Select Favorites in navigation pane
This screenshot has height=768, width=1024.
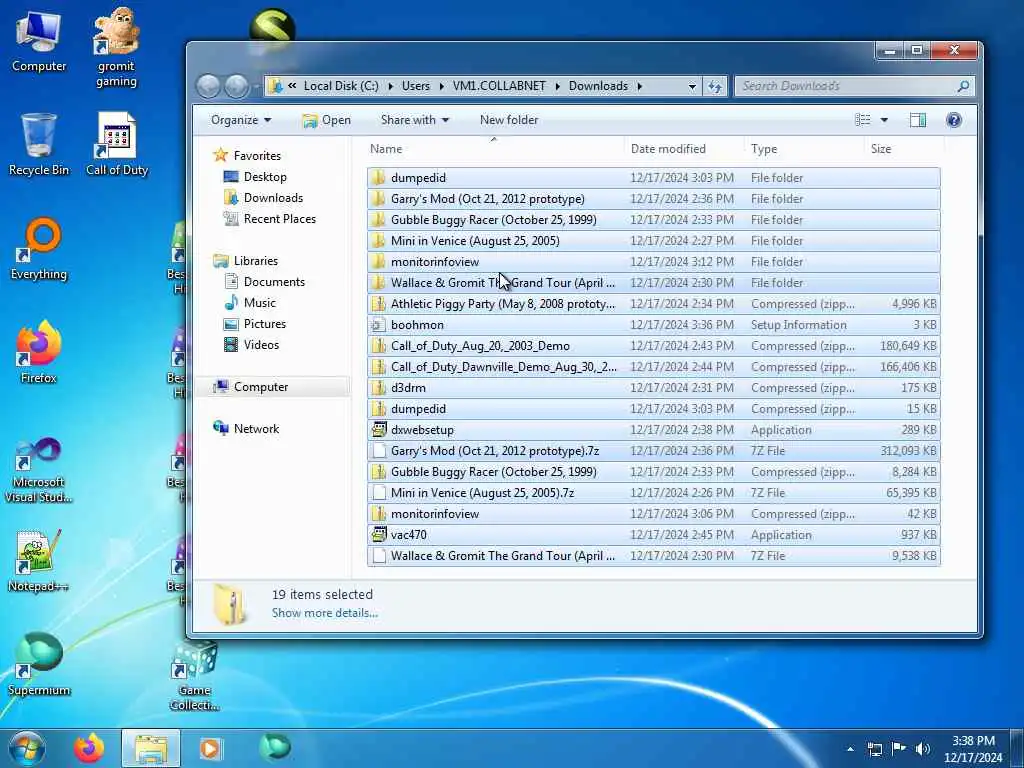point(248,155)
